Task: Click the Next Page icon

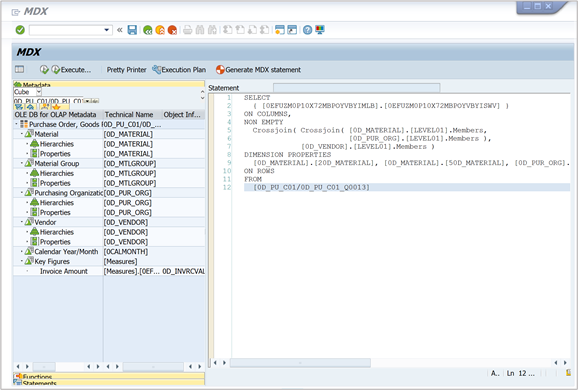Action: (x=252, y=30)
